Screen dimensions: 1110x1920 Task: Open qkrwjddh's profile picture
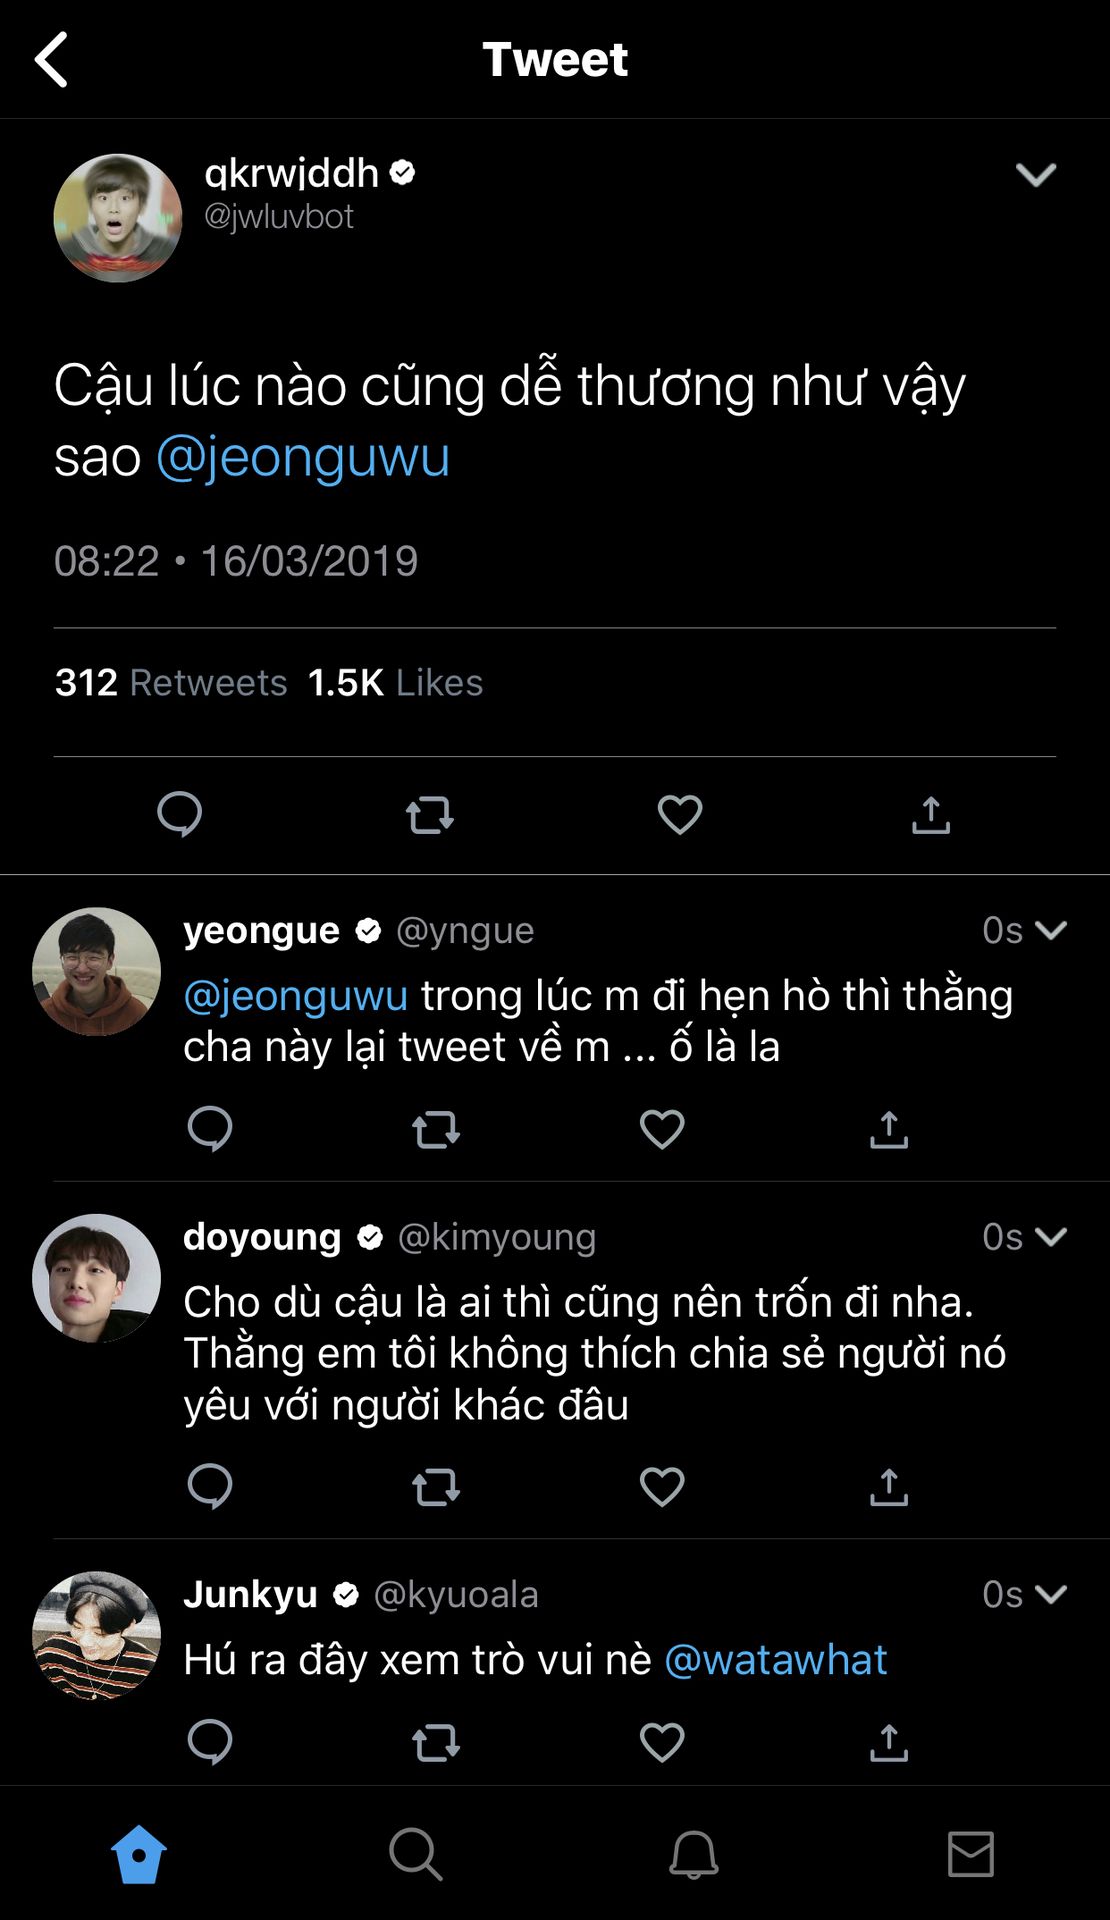coord(118,218)
